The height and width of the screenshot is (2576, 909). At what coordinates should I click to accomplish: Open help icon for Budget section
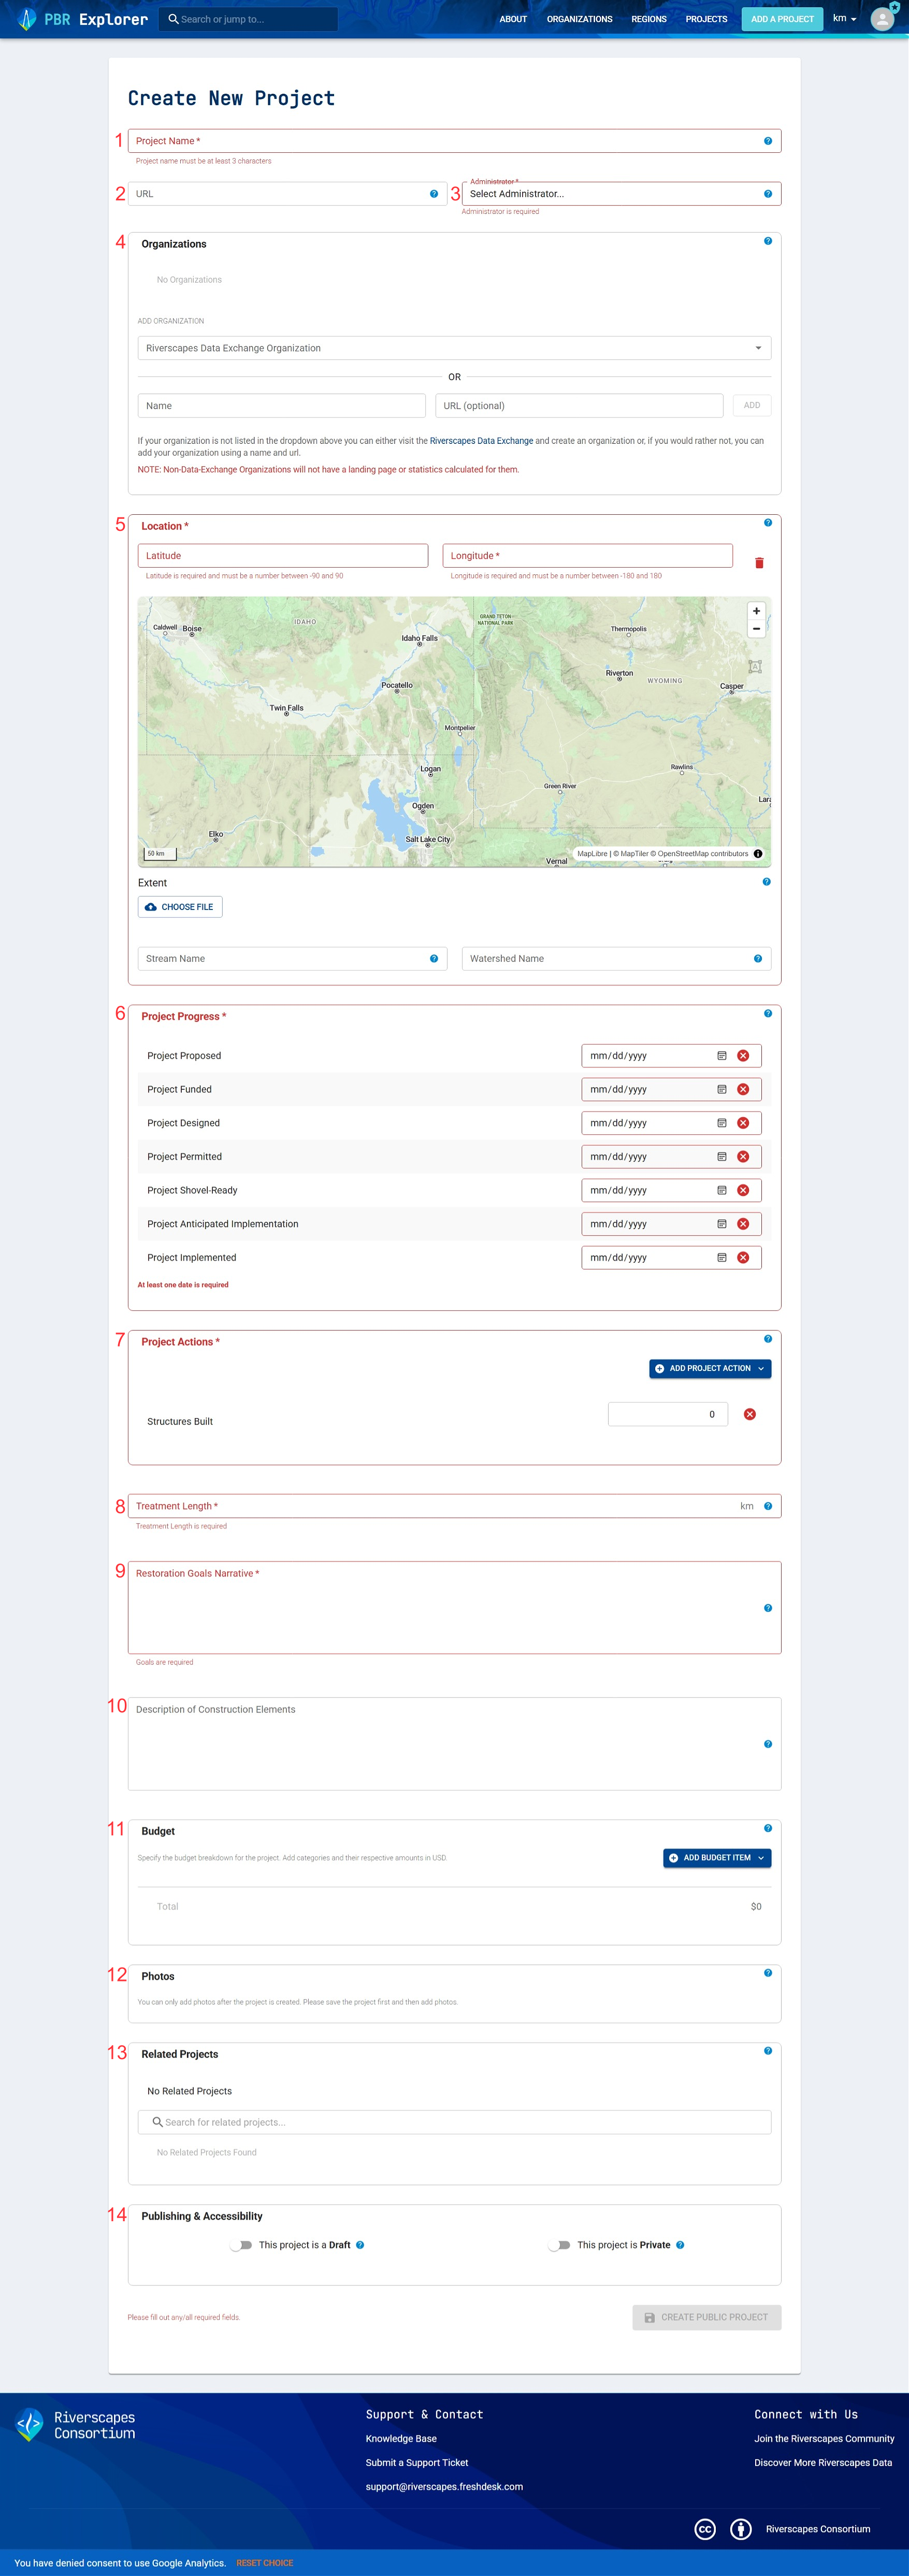tap(768, 1828)
